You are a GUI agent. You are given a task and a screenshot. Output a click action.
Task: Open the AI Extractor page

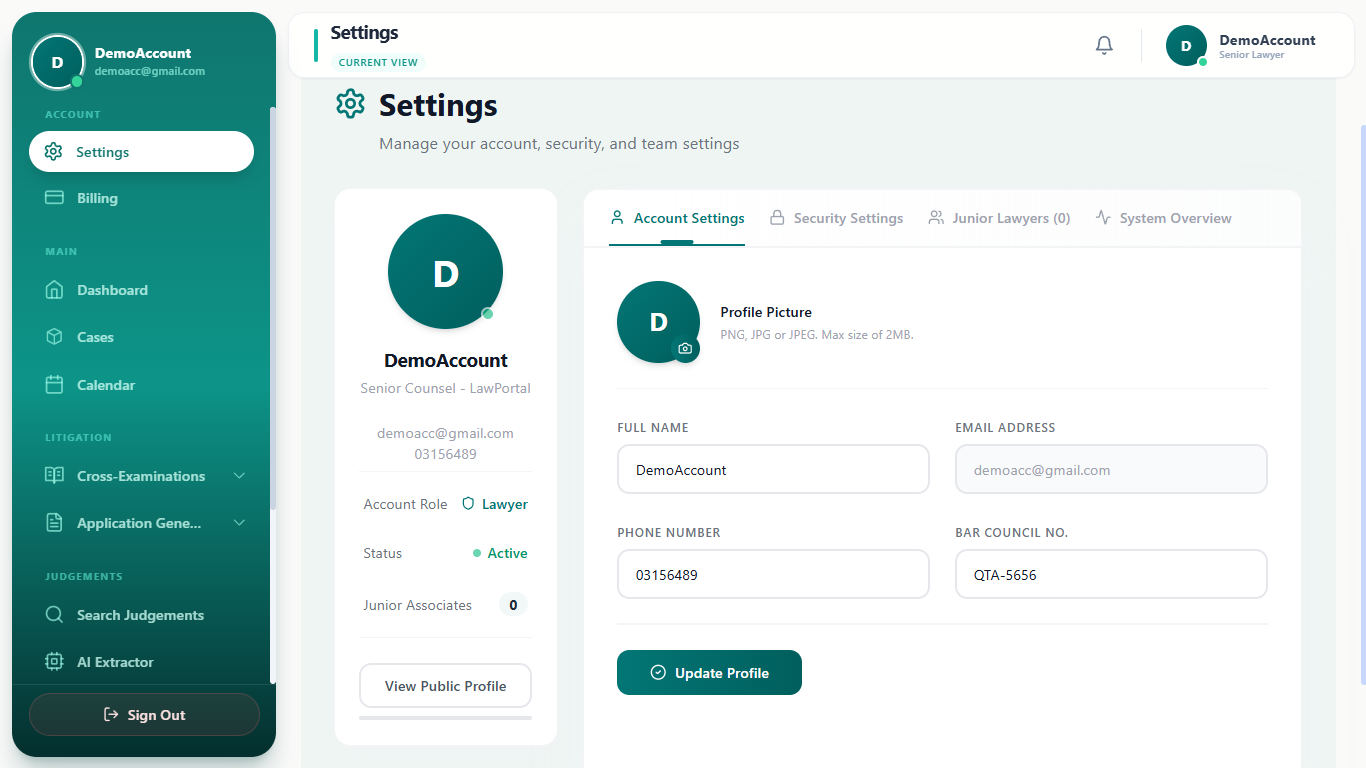click(x=141, y=662)
